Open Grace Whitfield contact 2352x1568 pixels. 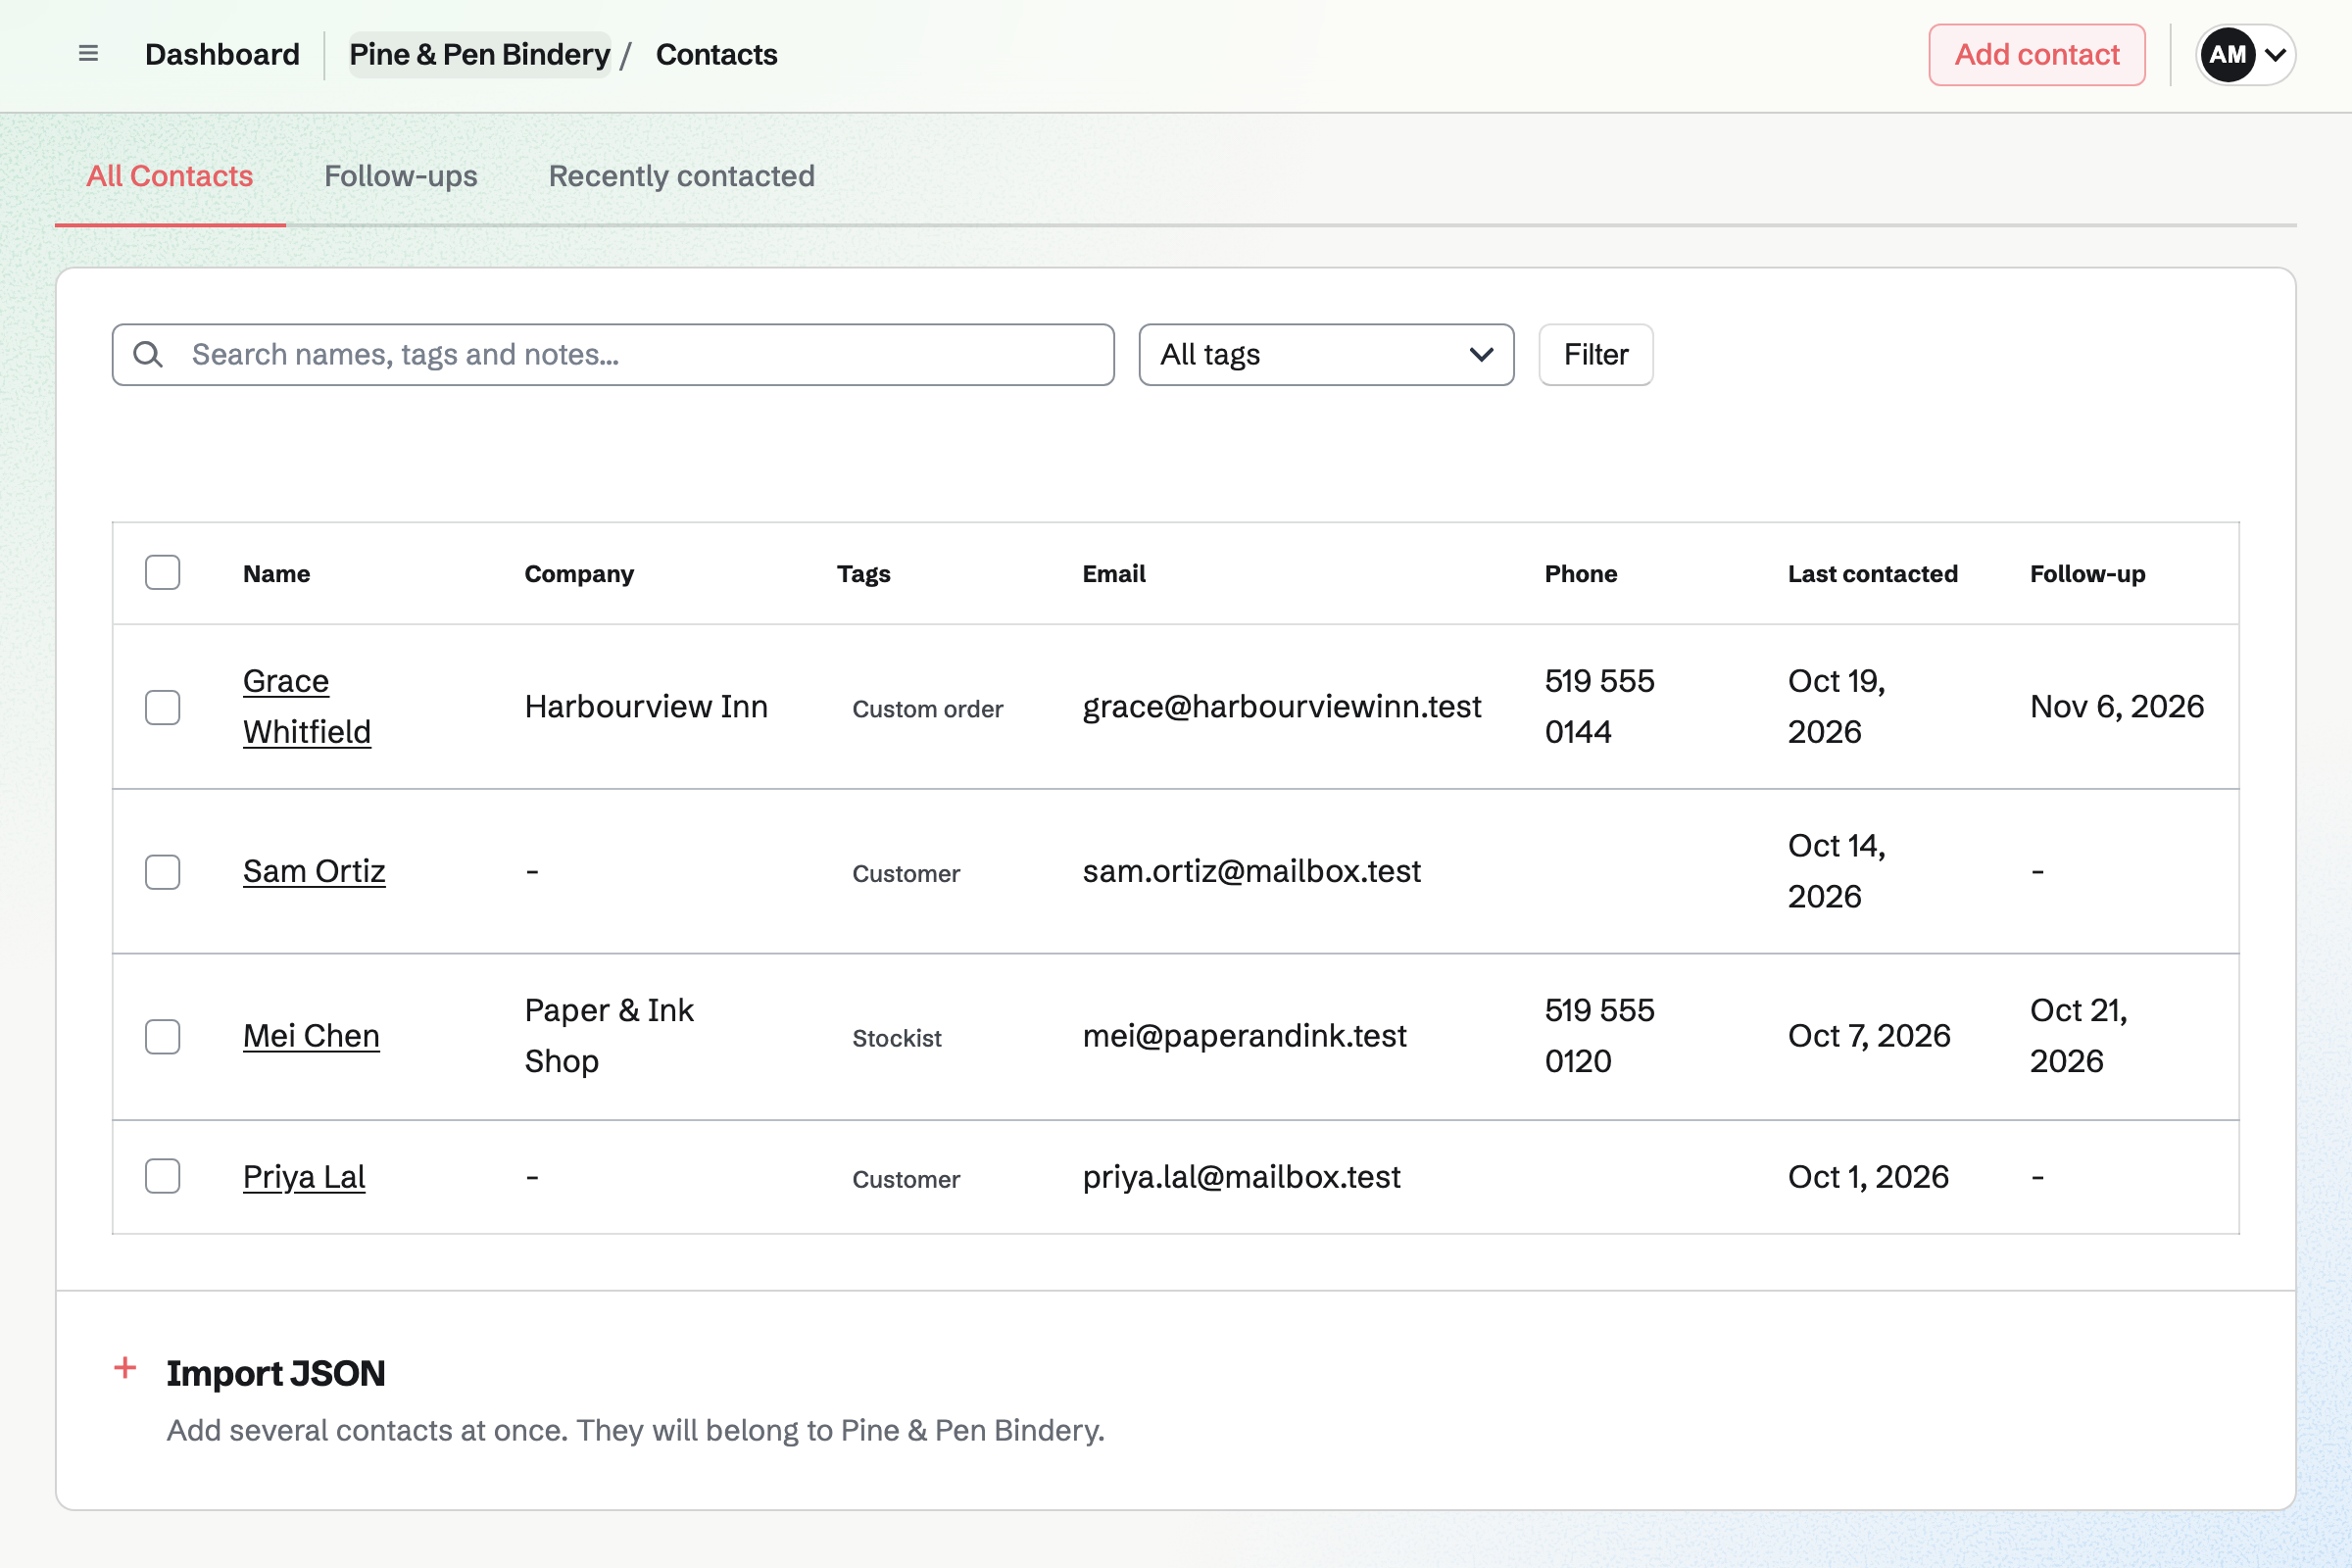tap(307, 706)
